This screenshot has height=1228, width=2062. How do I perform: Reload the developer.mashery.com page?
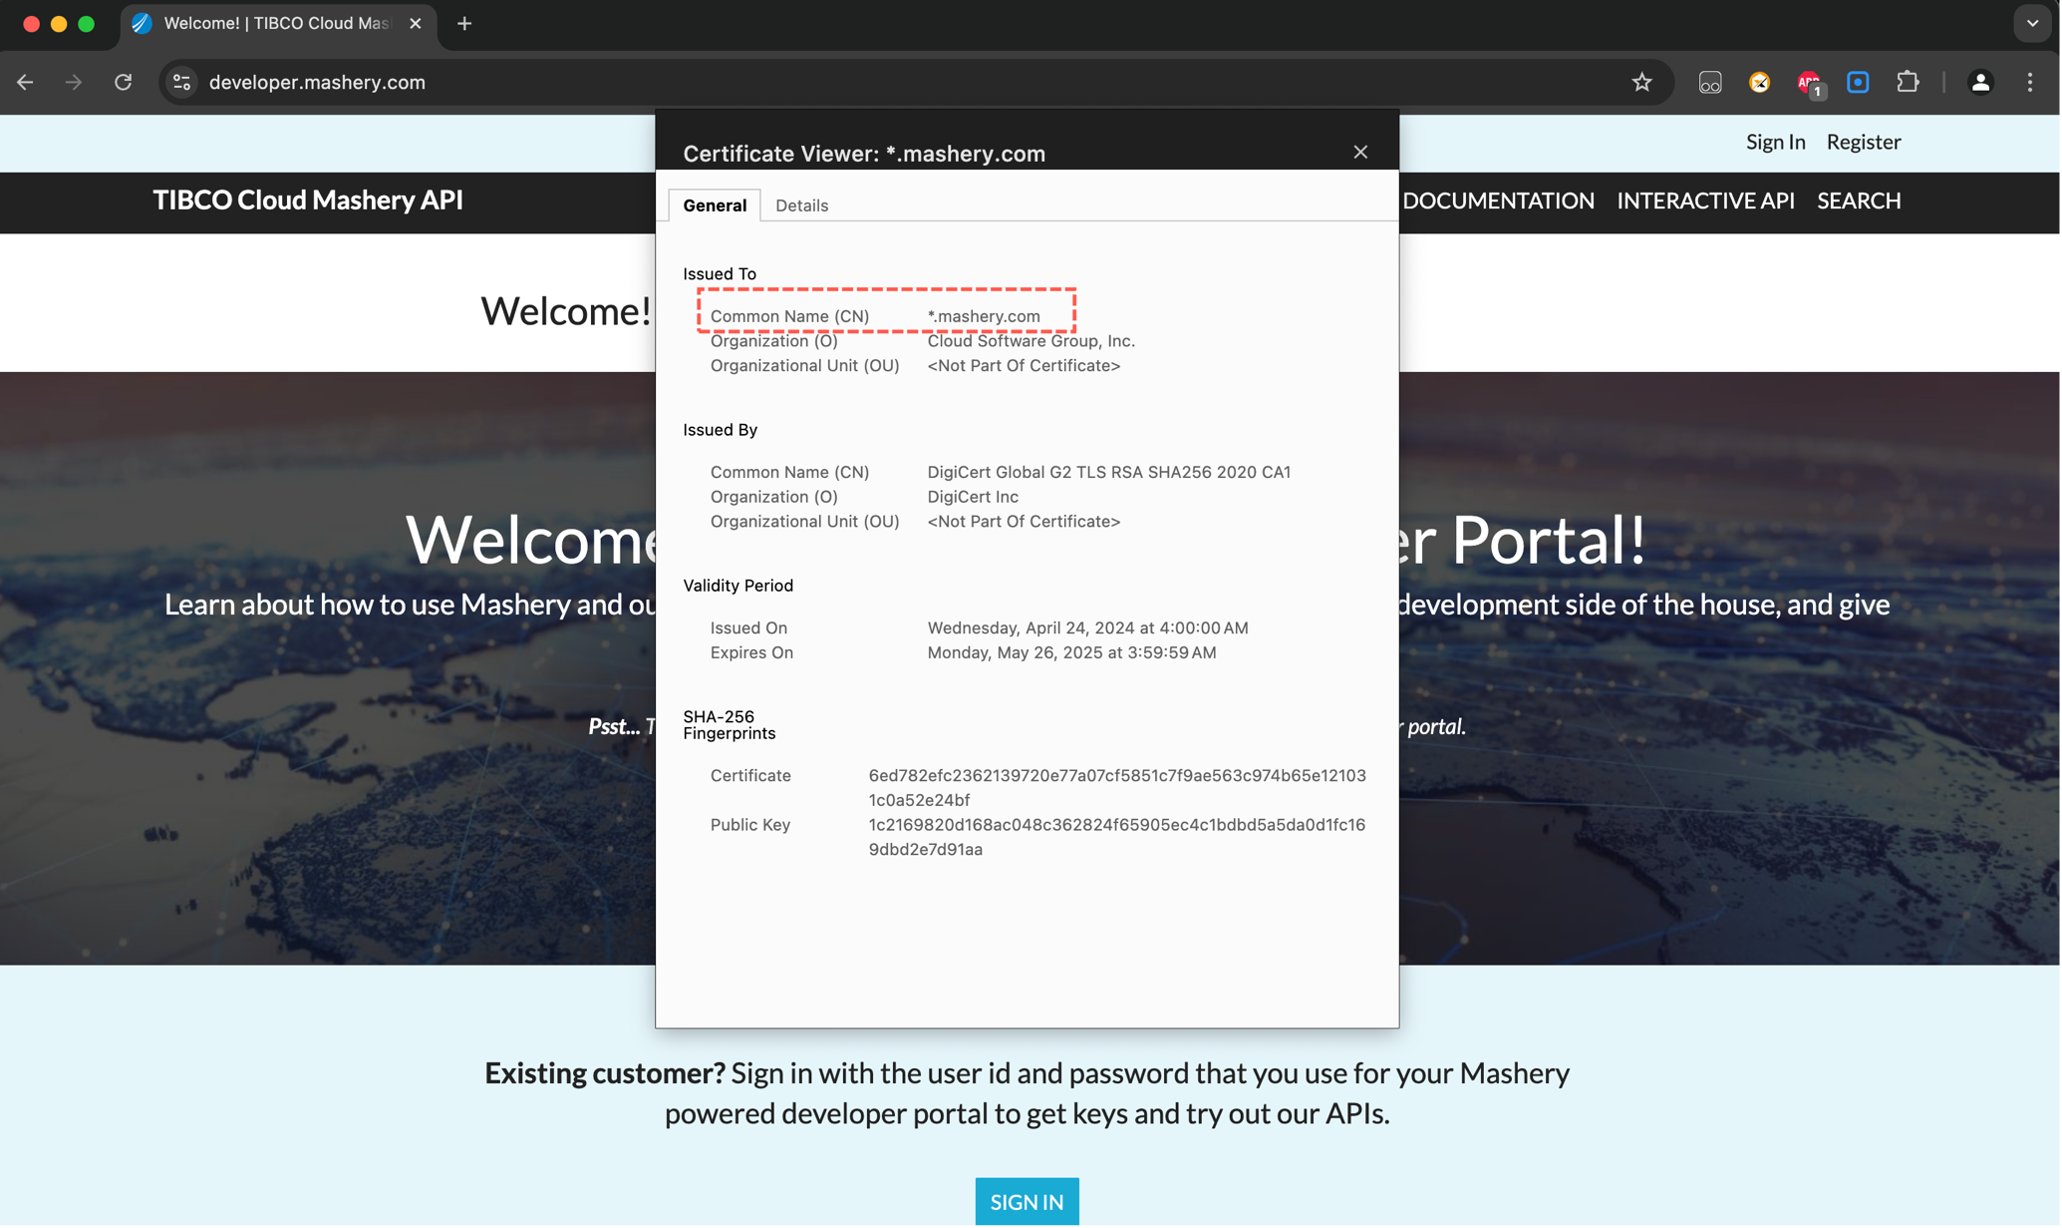point(123,83)
